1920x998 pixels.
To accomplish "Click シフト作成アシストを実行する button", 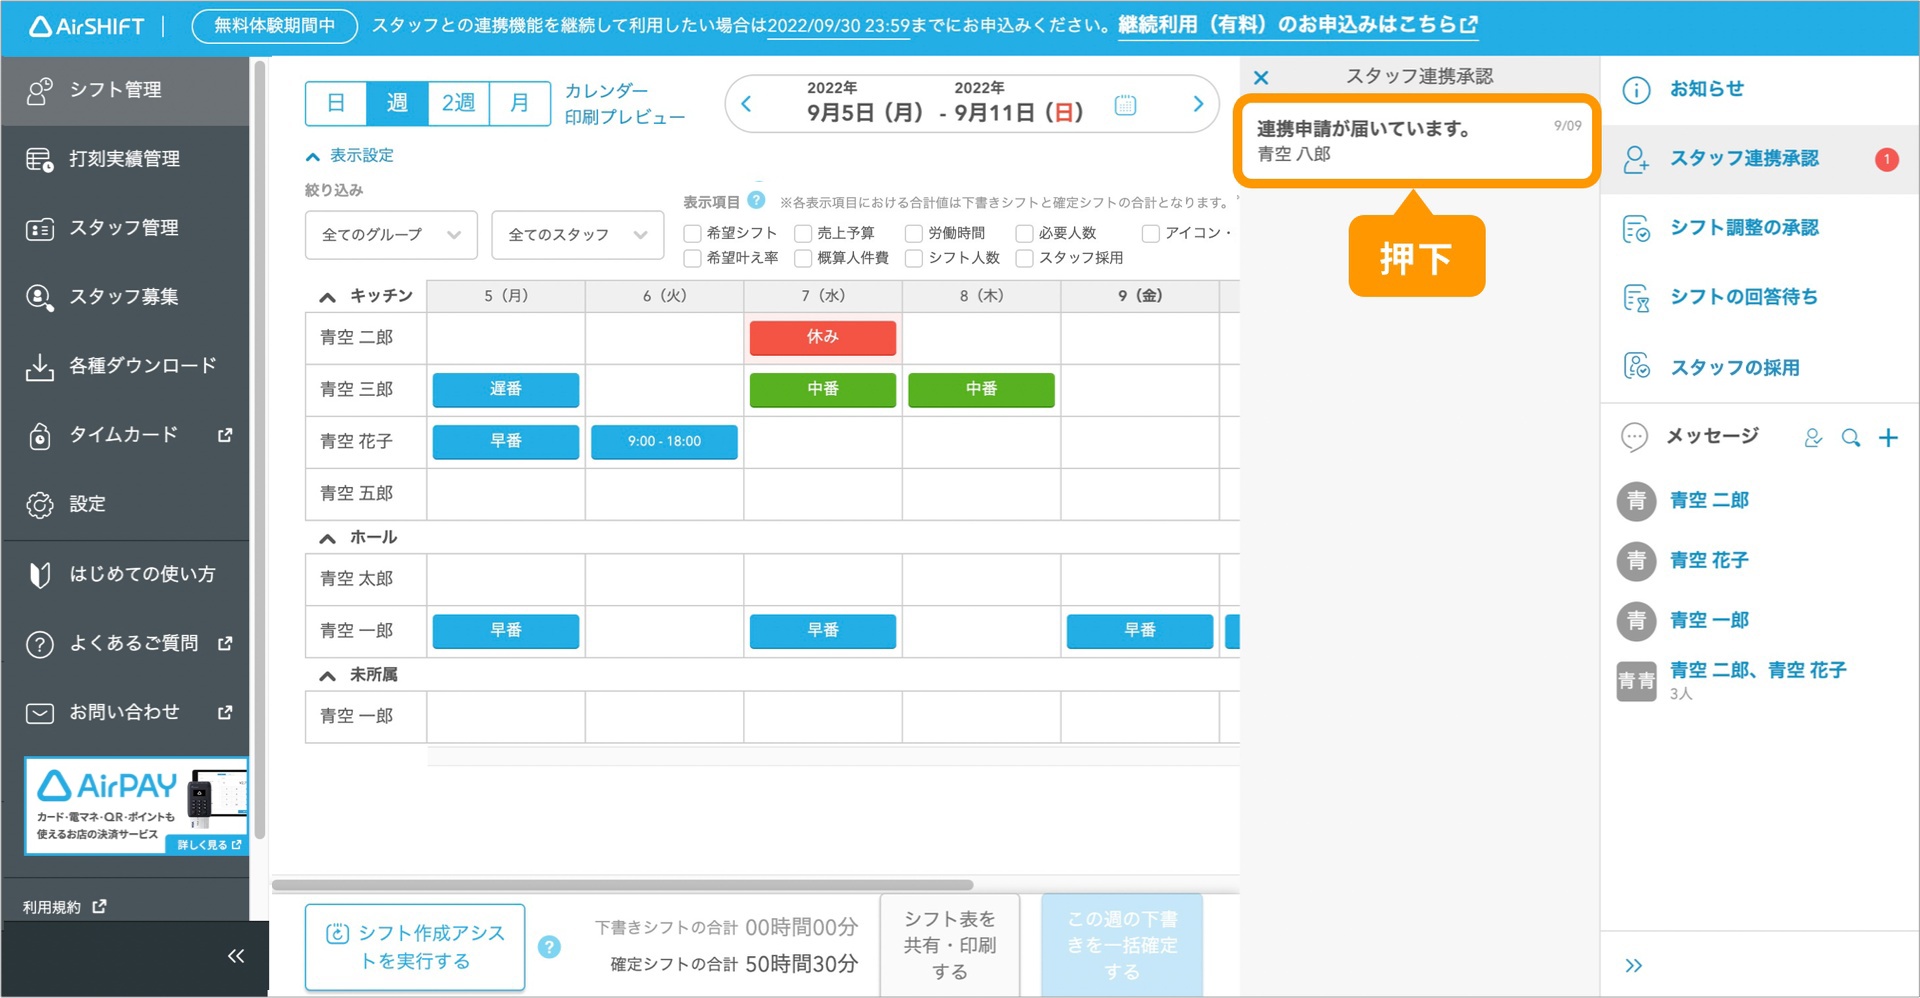I will (415, 947).
